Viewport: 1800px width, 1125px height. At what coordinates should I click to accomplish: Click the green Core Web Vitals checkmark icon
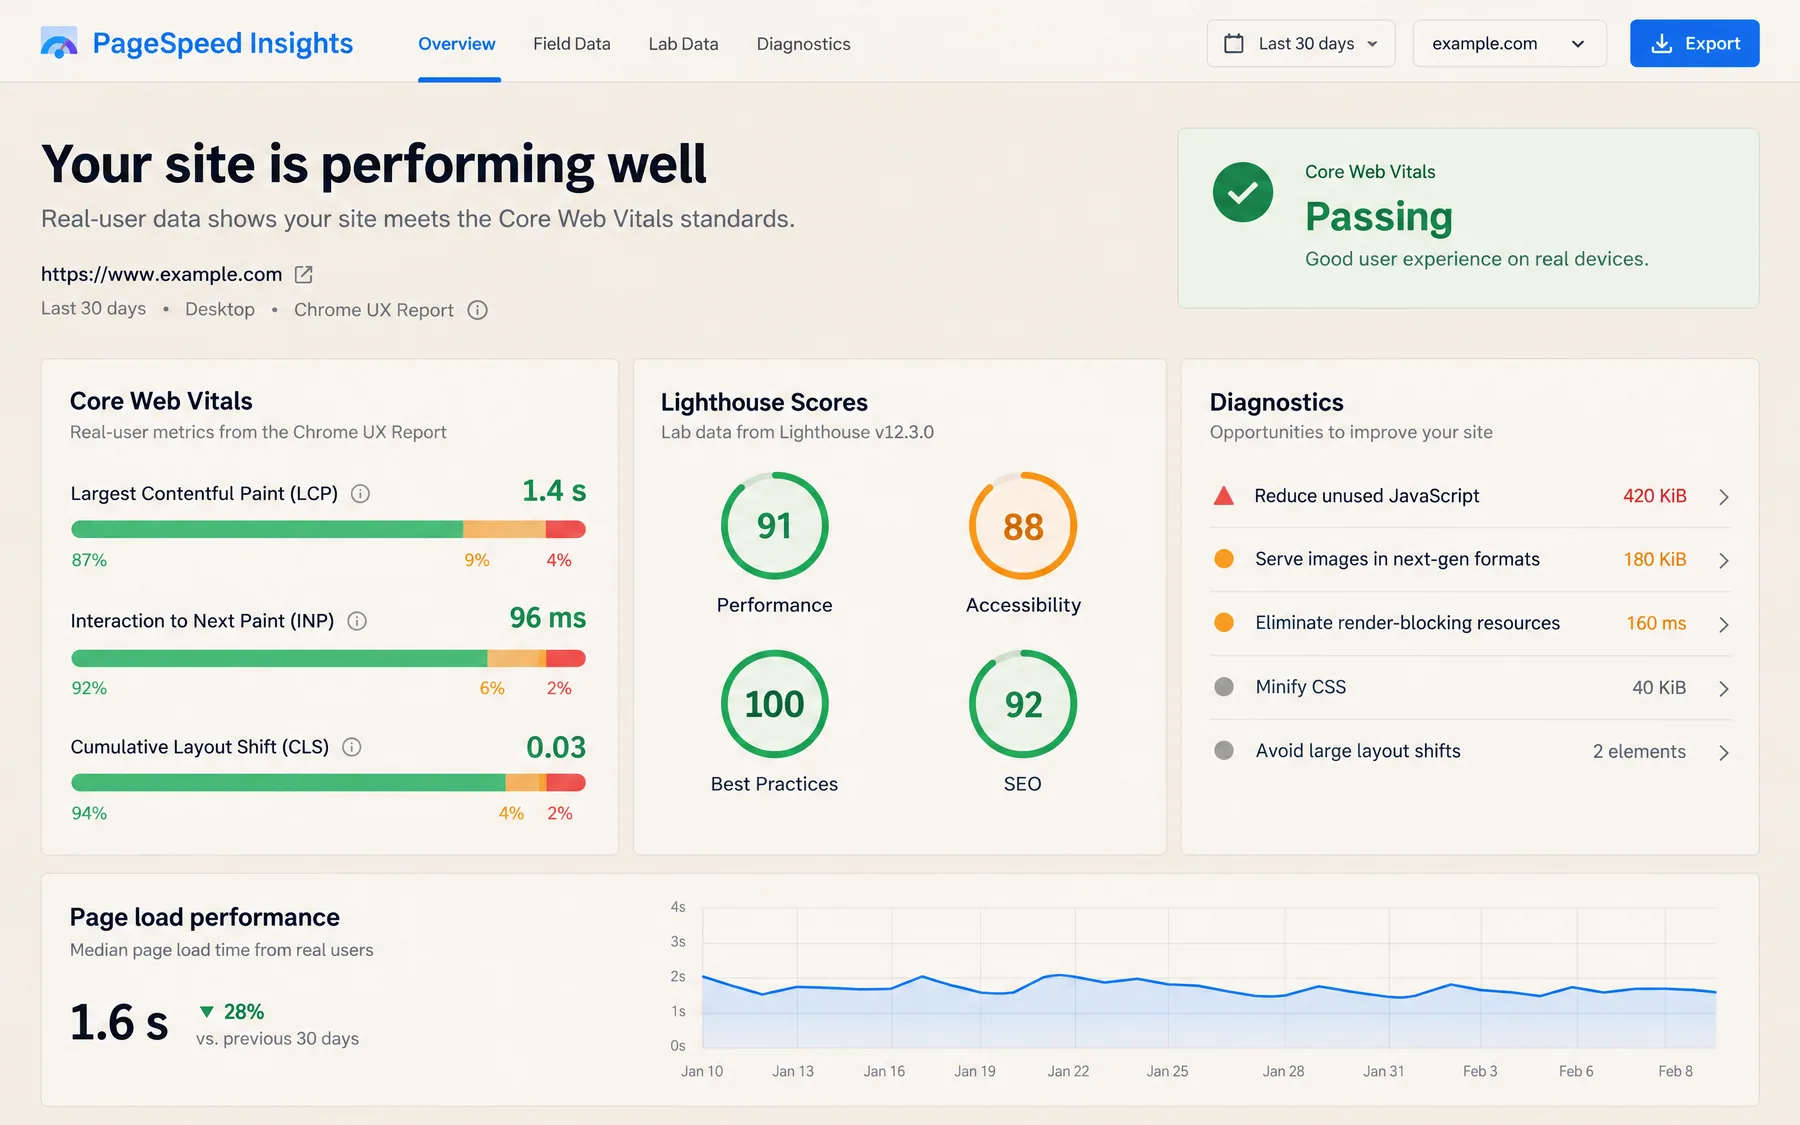[x=1243, y=192]
